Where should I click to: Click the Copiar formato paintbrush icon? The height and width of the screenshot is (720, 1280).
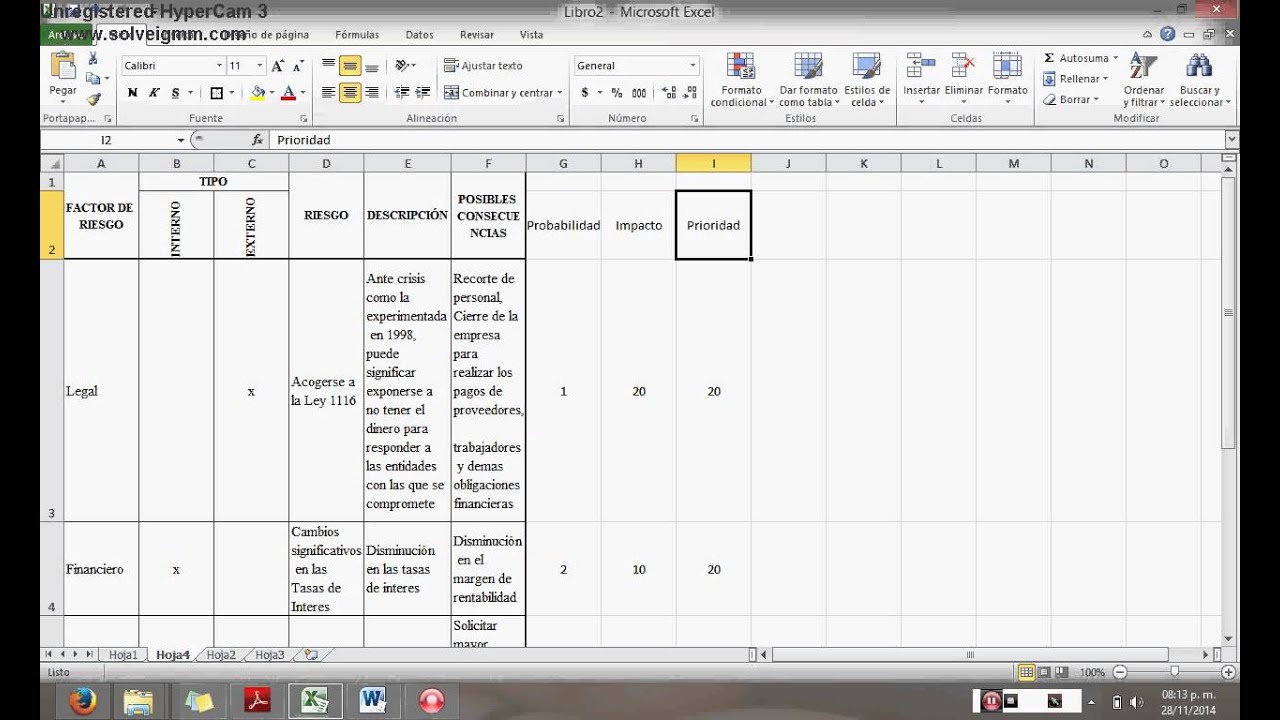point(94,98)
